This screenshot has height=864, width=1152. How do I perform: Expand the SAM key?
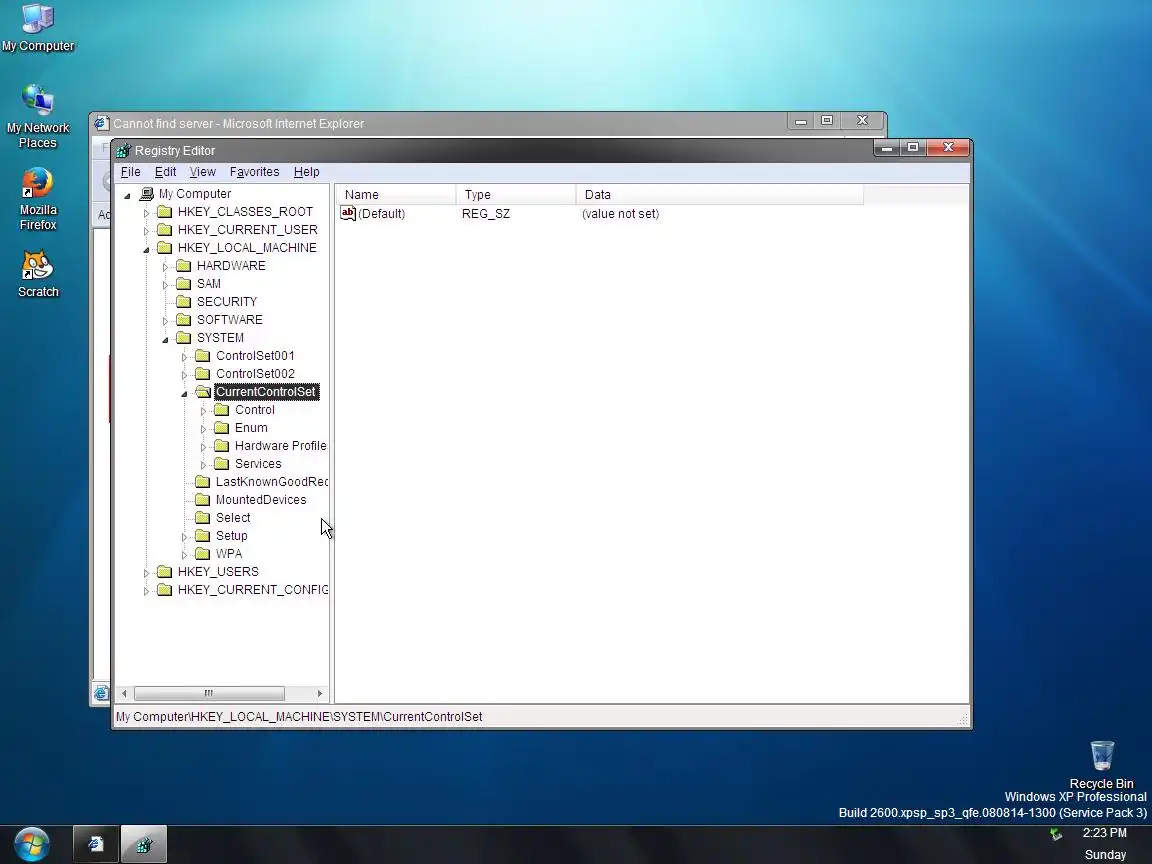click(x=165, y=284)
